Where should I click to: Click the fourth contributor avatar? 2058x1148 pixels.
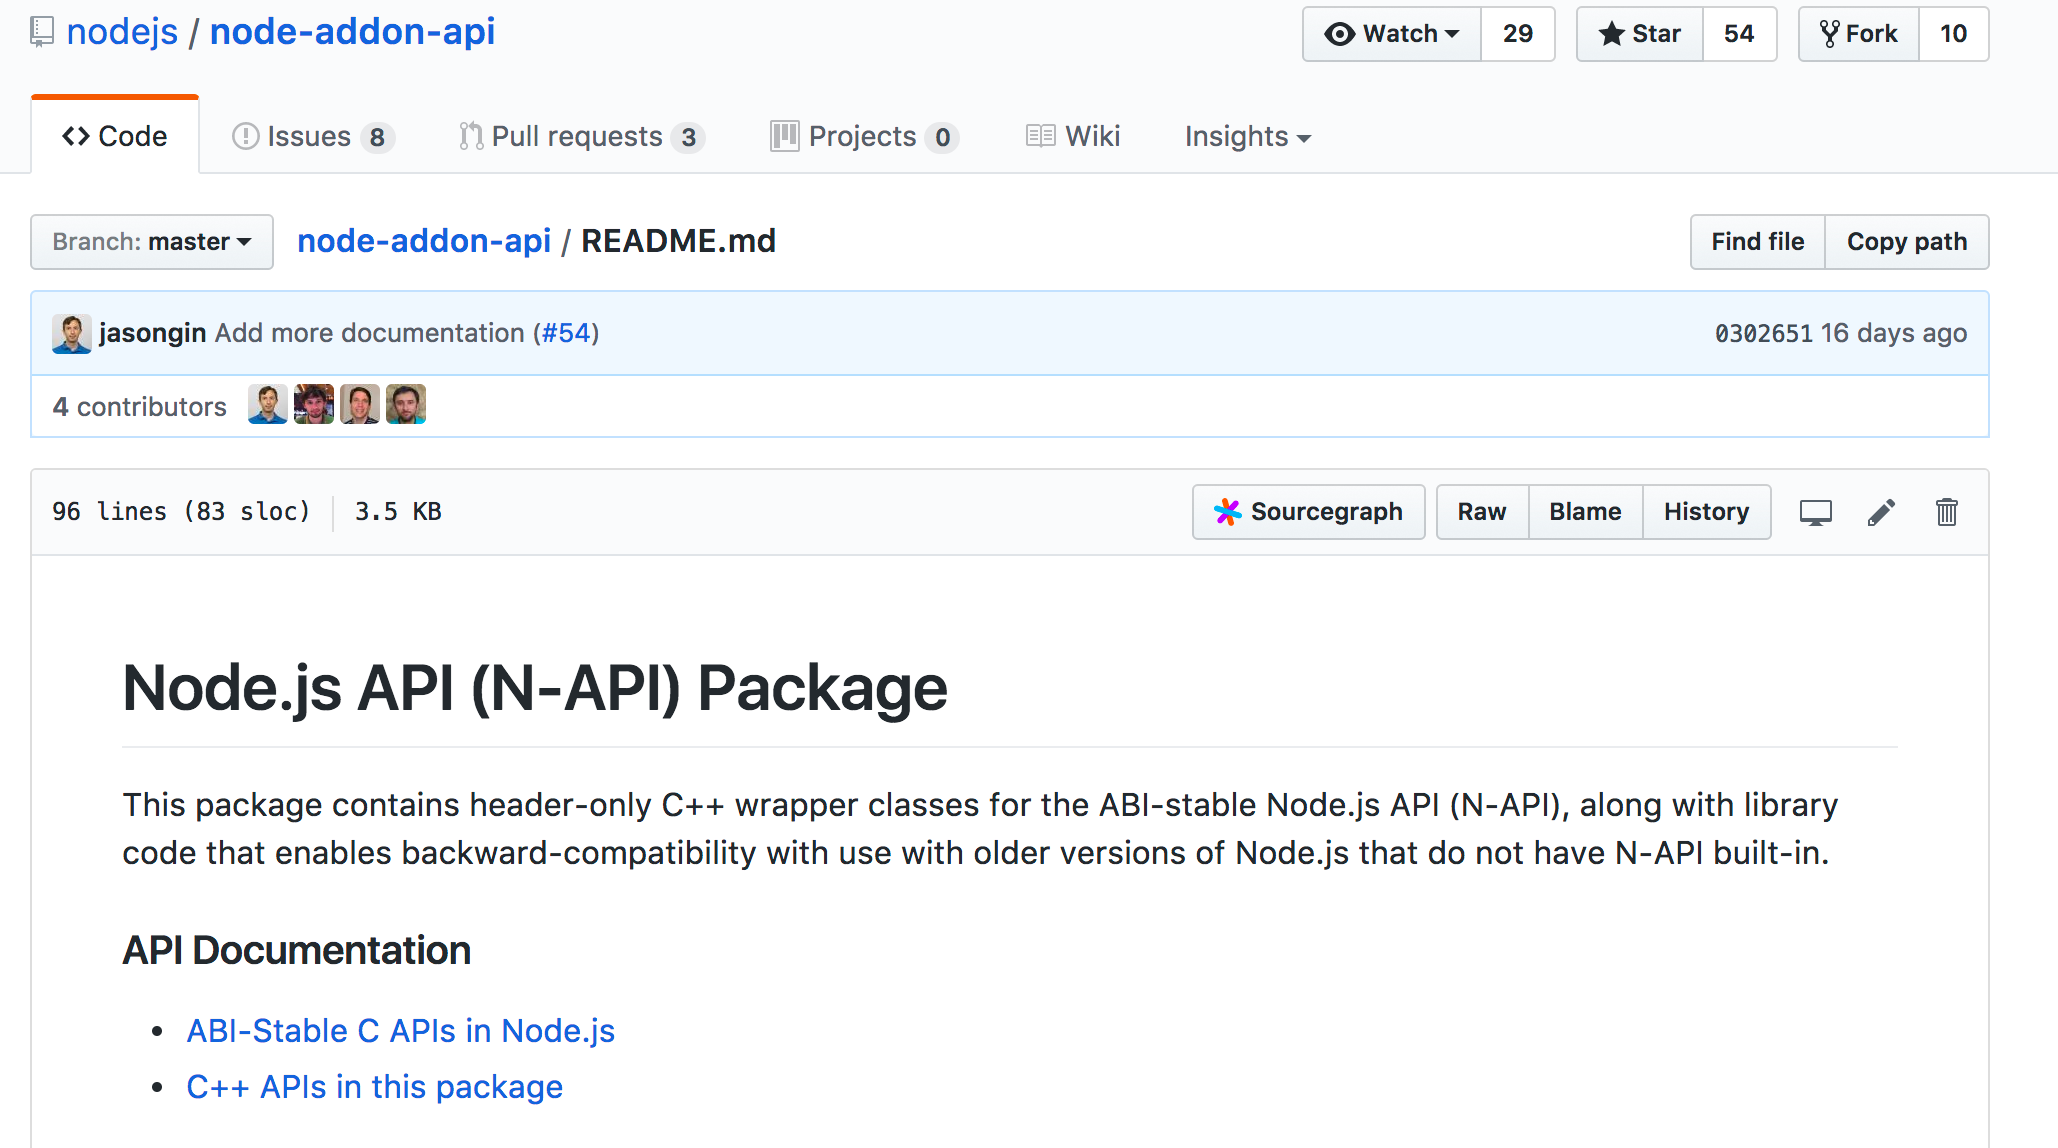click(x=406, y=405)
